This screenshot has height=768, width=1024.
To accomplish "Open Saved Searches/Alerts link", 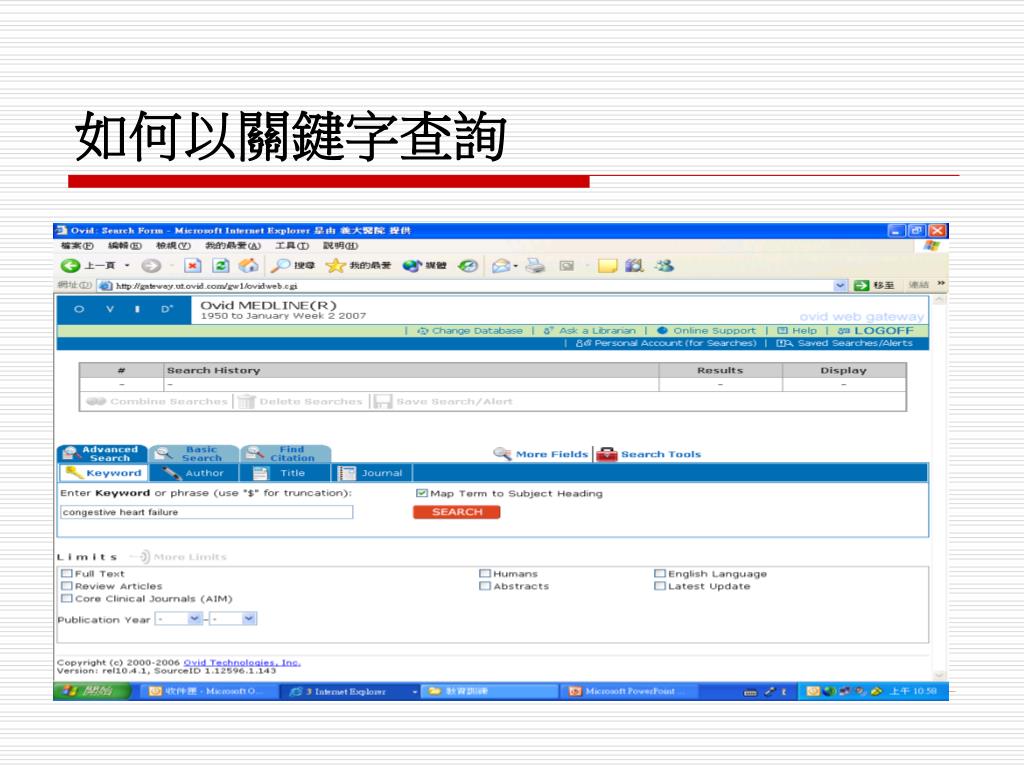I will (x=844, y=343).
